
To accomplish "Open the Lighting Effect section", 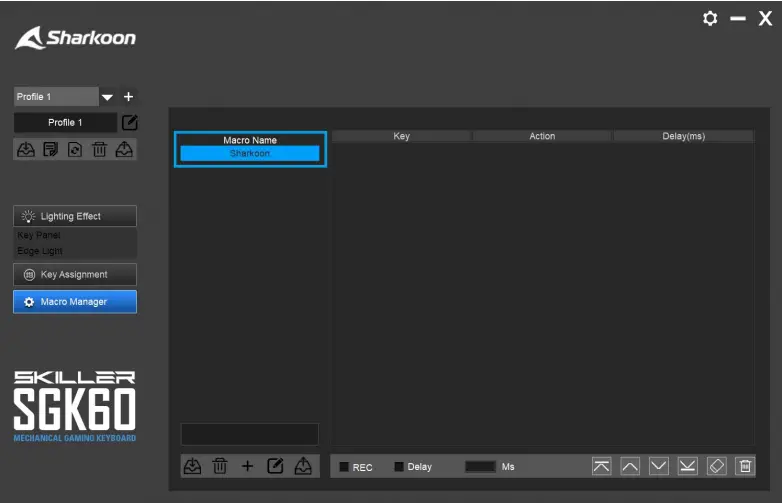I will click(75, 216).
